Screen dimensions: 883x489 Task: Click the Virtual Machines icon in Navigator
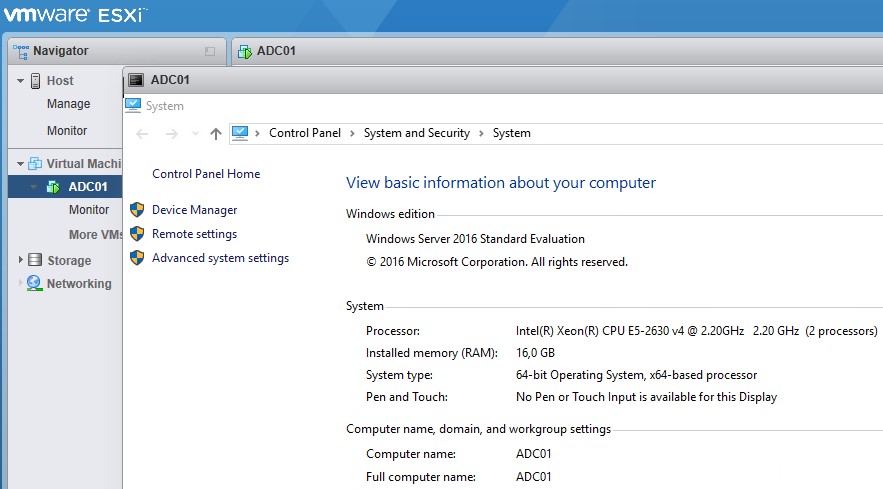(x=35, y=164)
